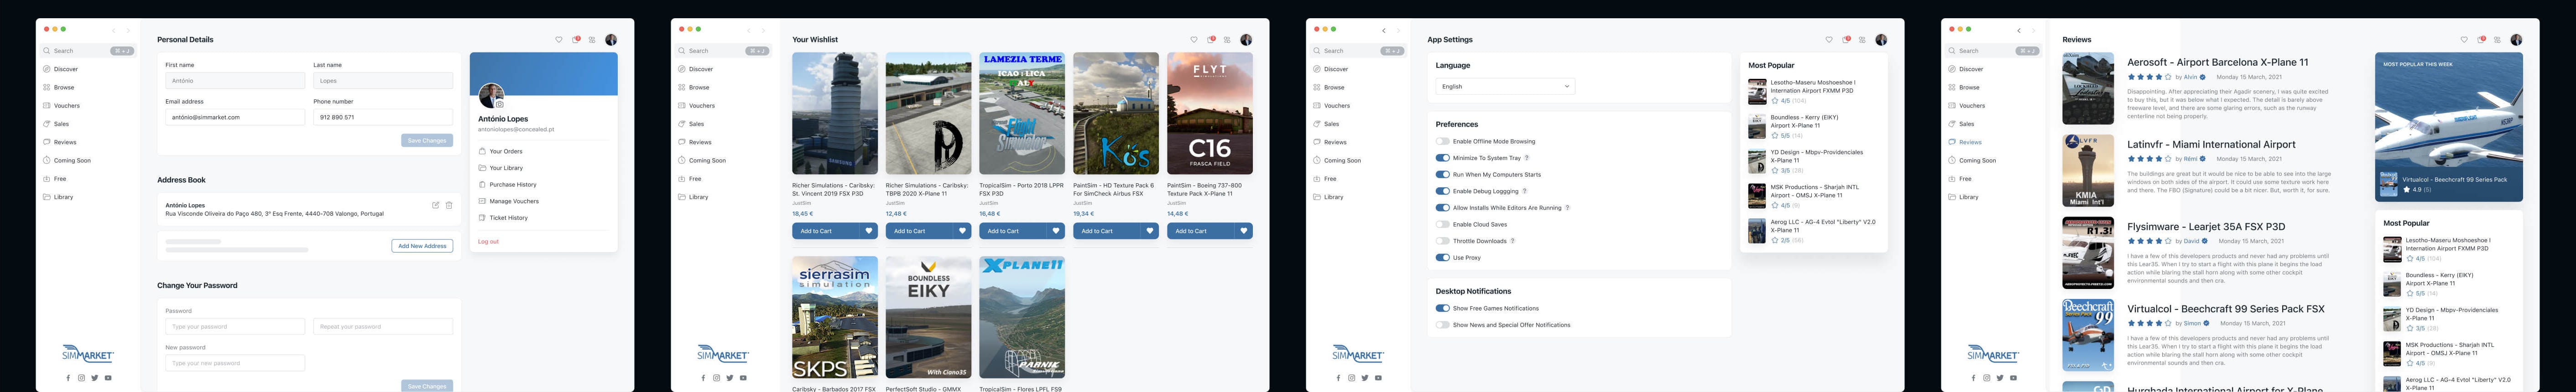Show help for Throttle Downloads option
The image size is (2576, 392).
(1512, 241)
